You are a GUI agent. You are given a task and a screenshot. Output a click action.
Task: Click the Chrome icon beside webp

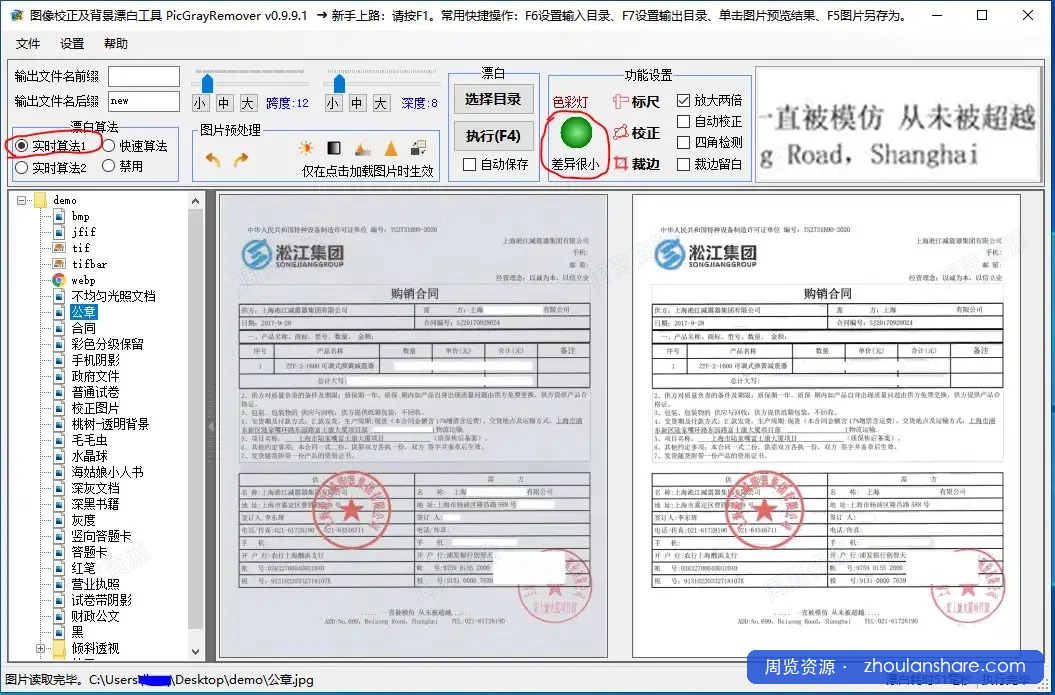coord(60,280)
